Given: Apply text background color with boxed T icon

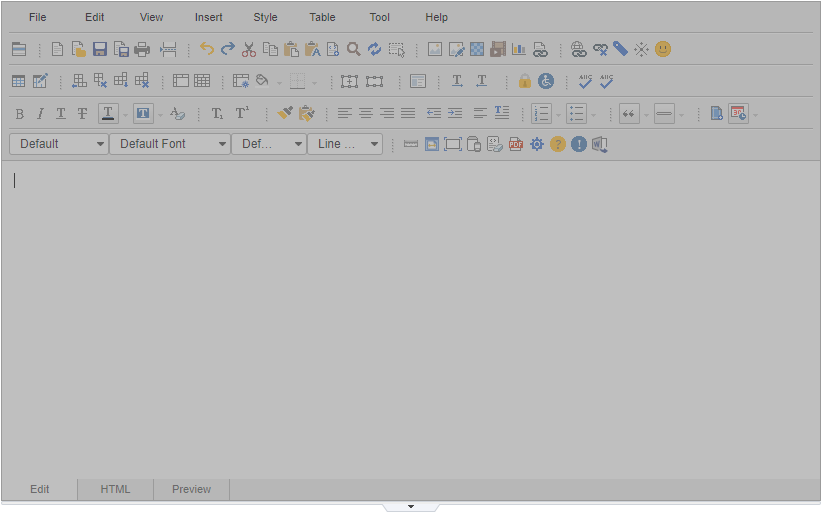Looking at the screenshot, I should [x=143, y=114].
